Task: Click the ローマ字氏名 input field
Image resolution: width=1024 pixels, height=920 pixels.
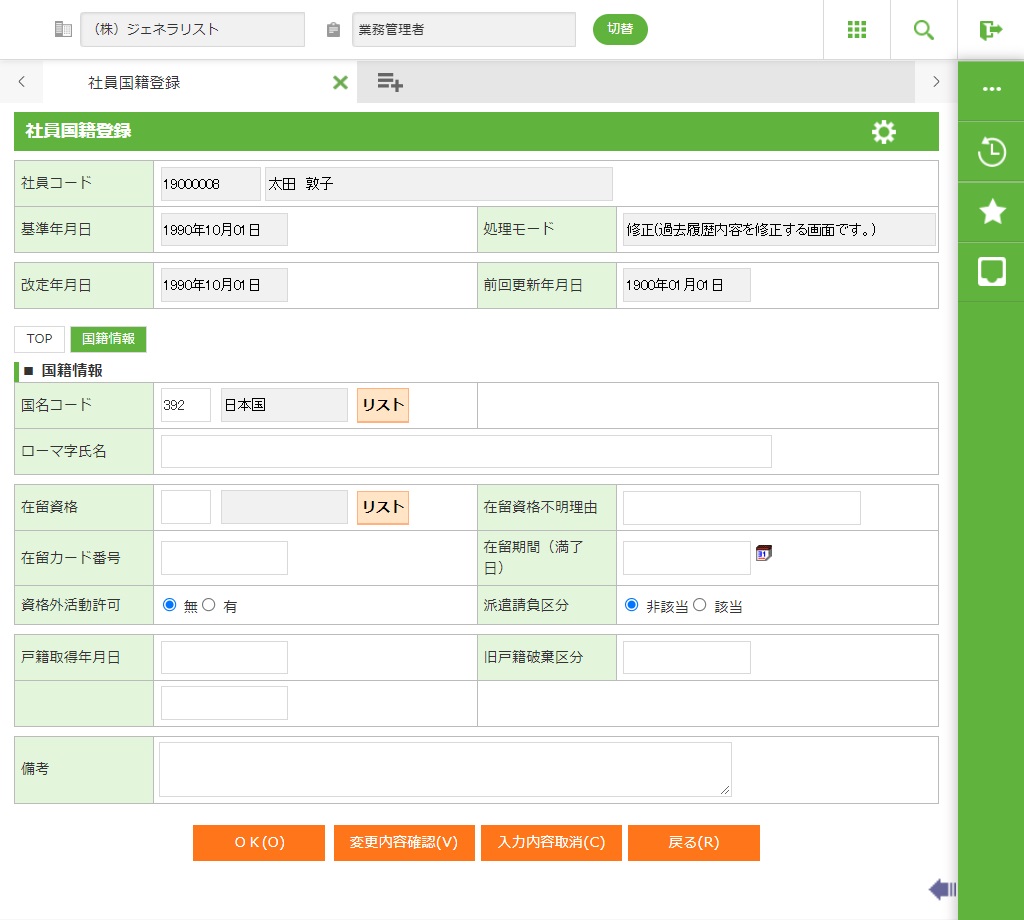Action: coord(466,452)
